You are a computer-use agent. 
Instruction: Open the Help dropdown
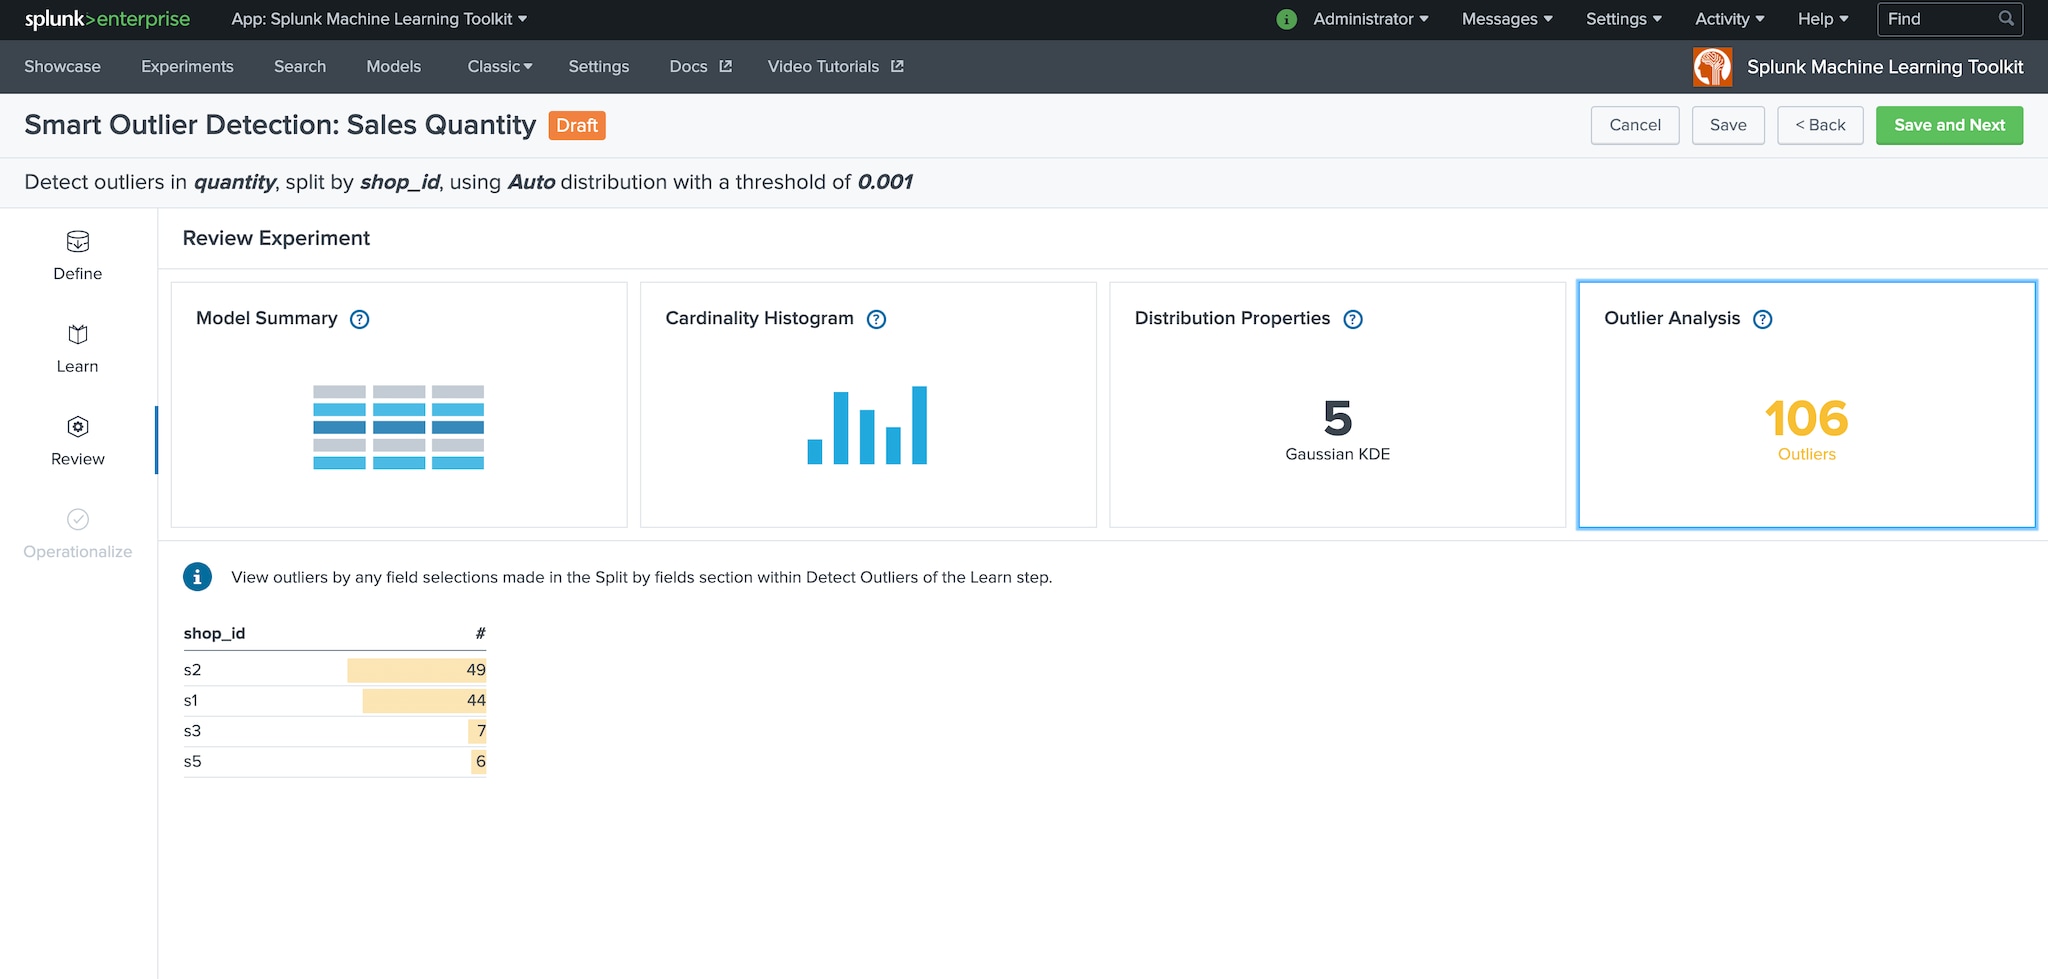[x=1823, y=19]
